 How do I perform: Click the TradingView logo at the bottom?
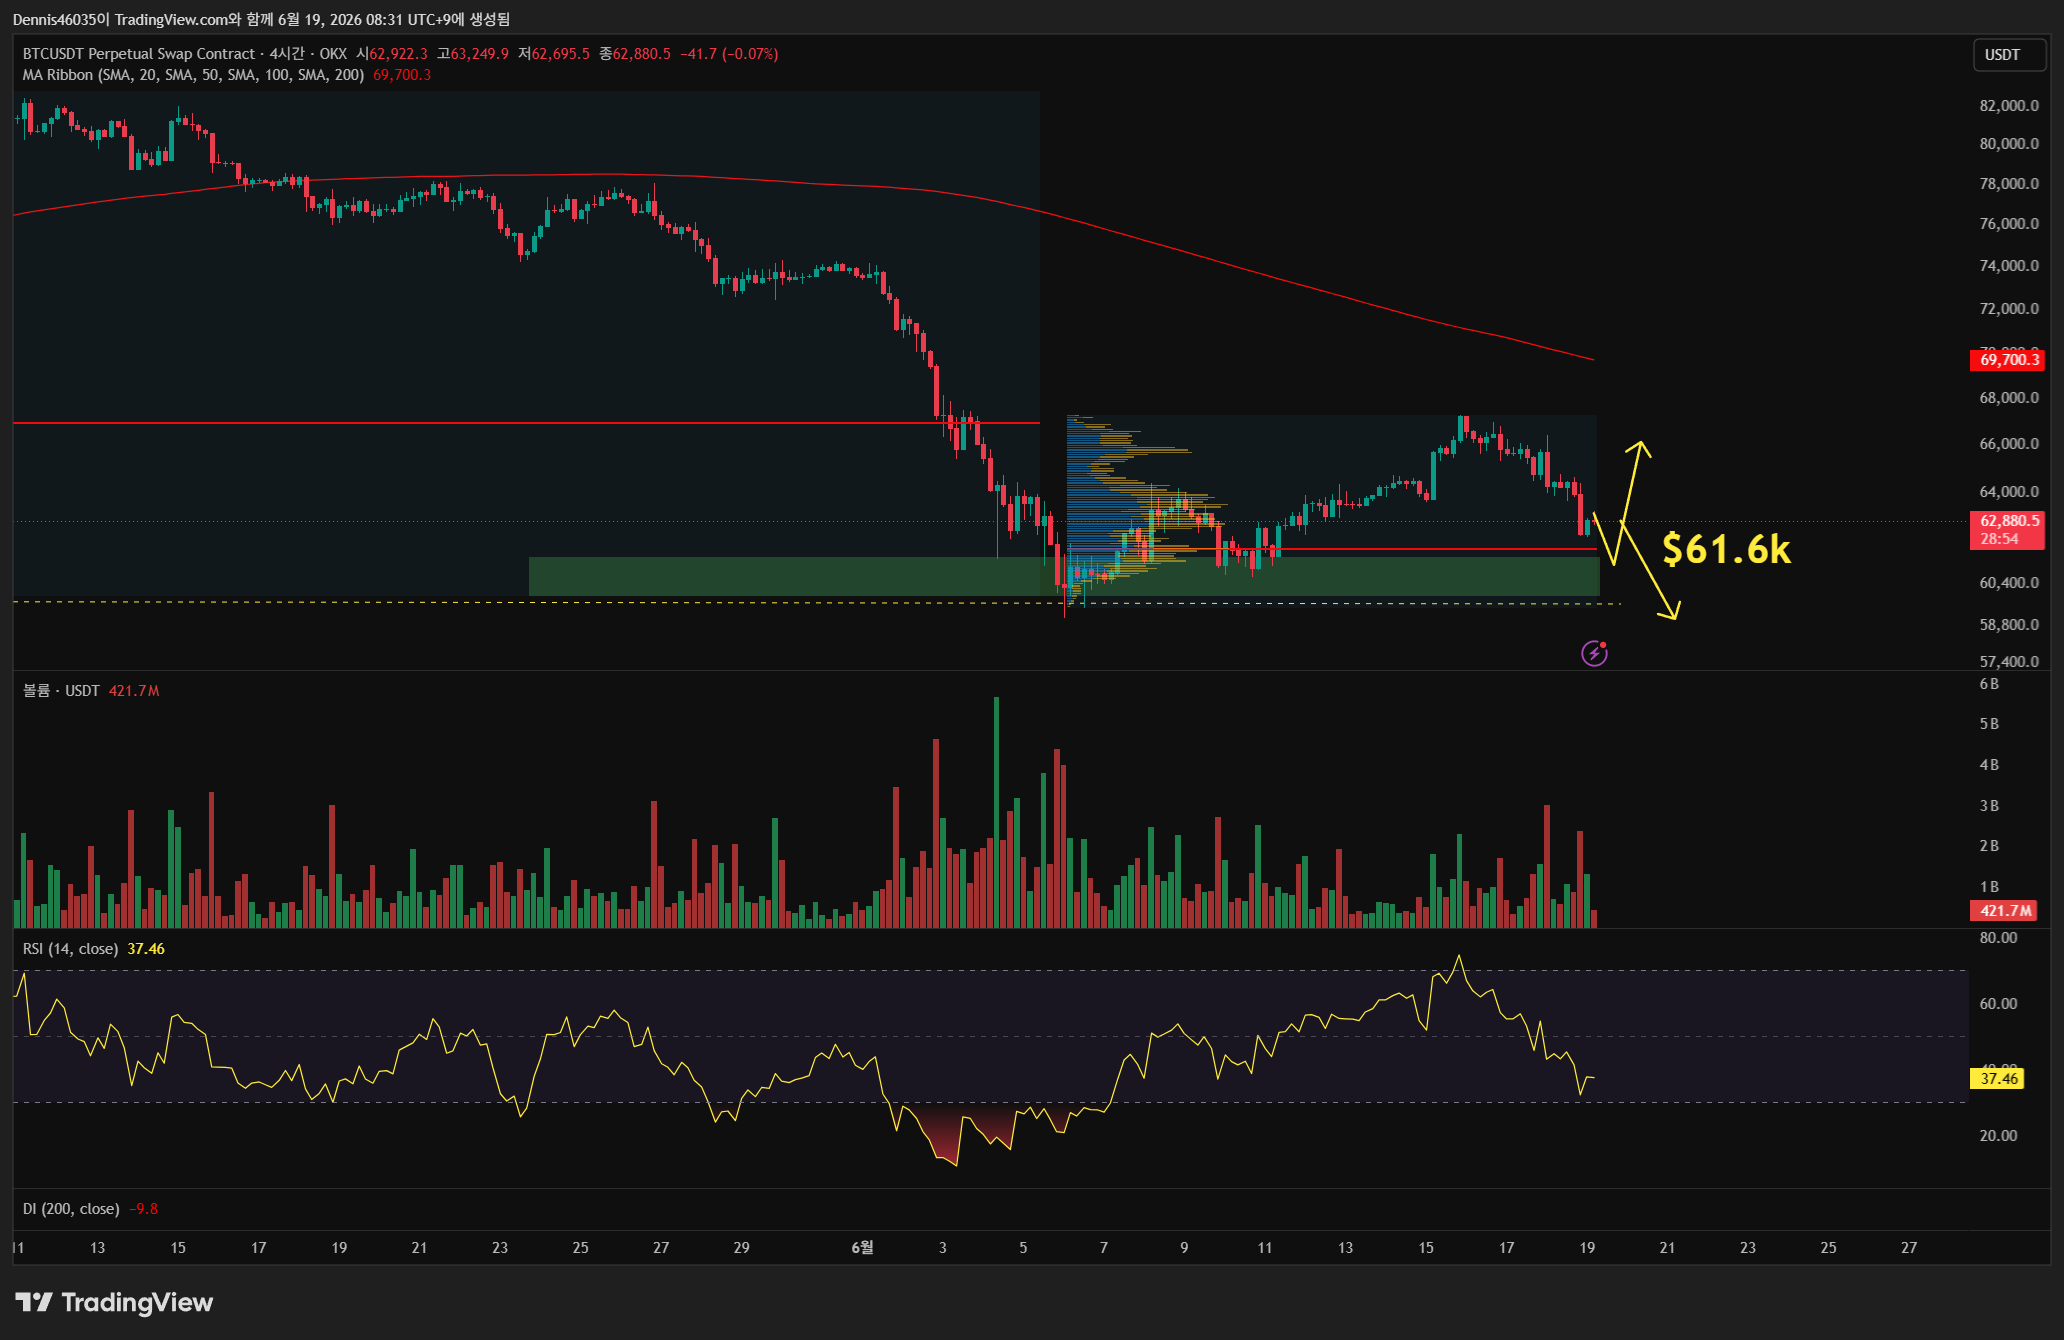[x=114, y=1302]
